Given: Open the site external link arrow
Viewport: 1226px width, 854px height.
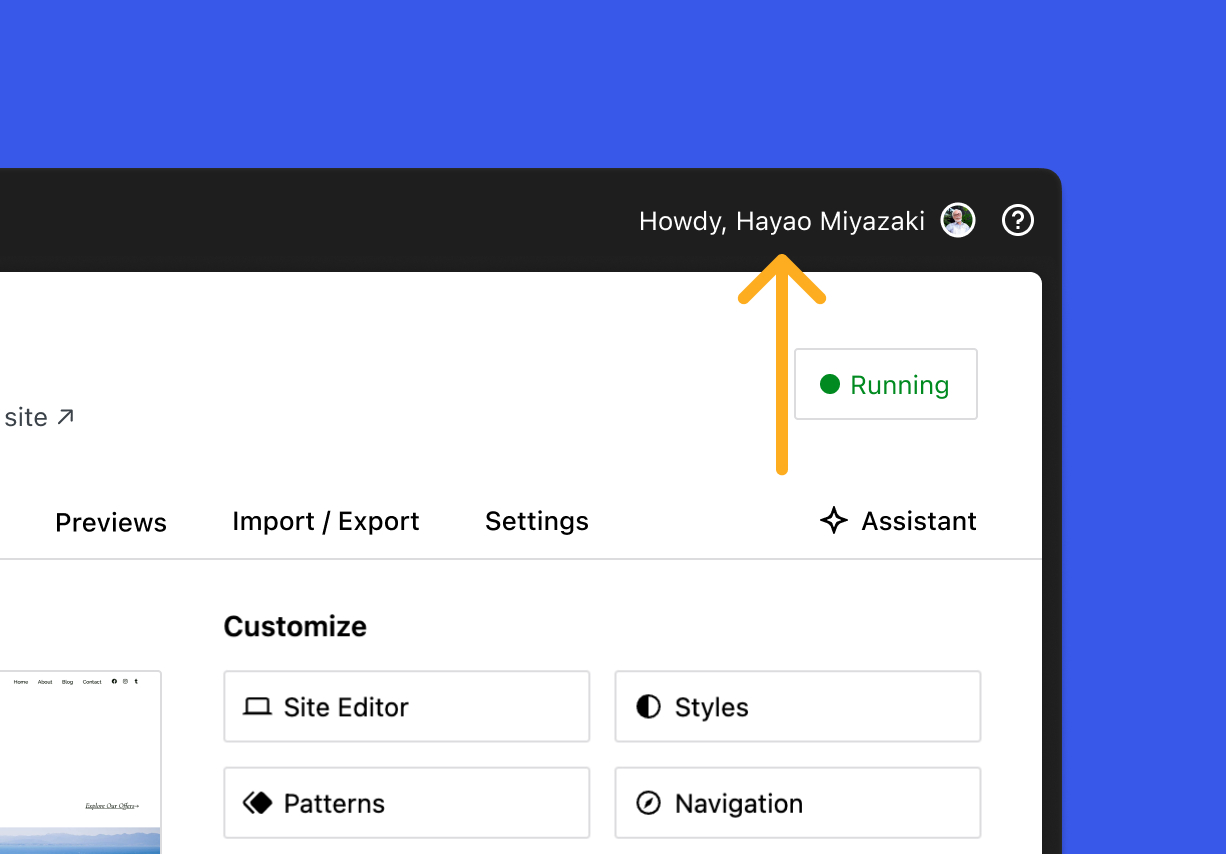Looking at the screenshot, I should pyautogui.click(x=64, y=417).
